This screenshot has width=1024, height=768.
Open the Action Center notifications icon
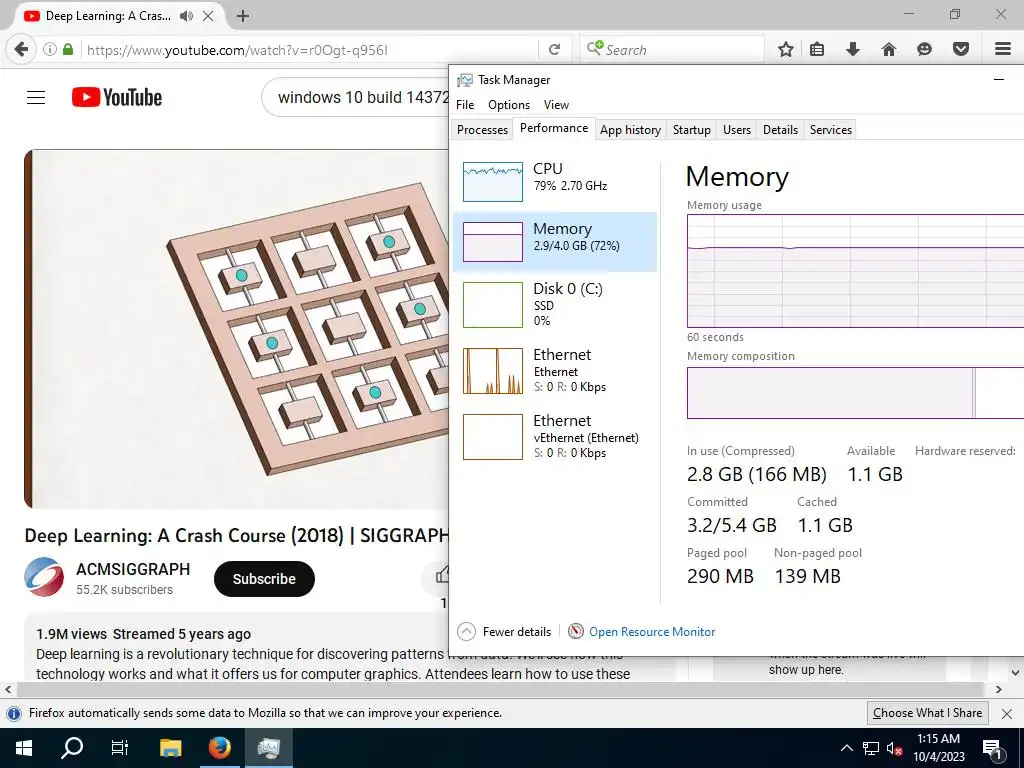click(992, 748)
